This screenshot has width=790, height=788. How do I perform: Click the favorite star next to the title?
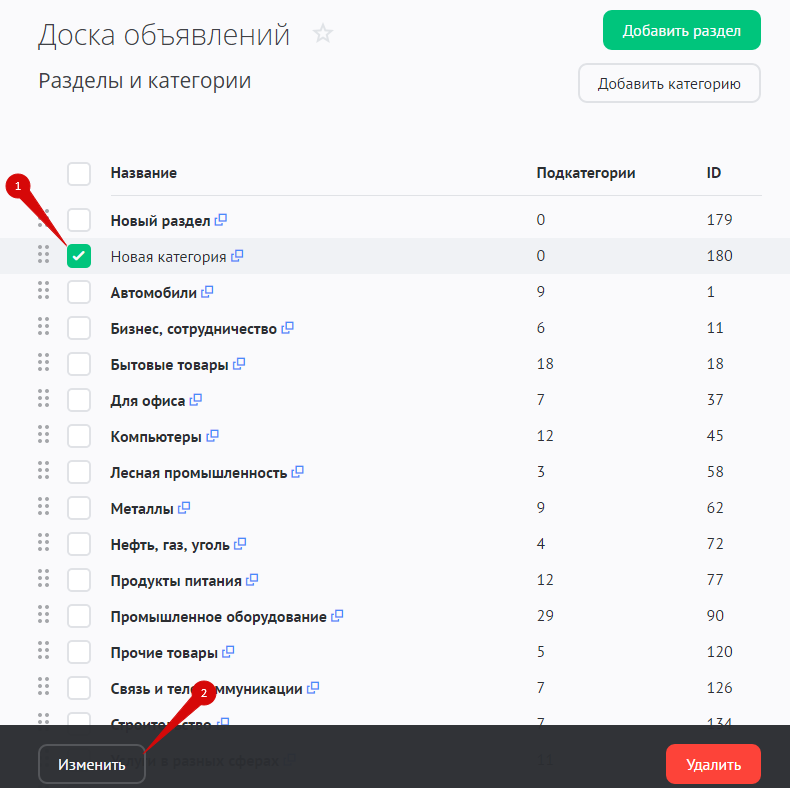322,34
